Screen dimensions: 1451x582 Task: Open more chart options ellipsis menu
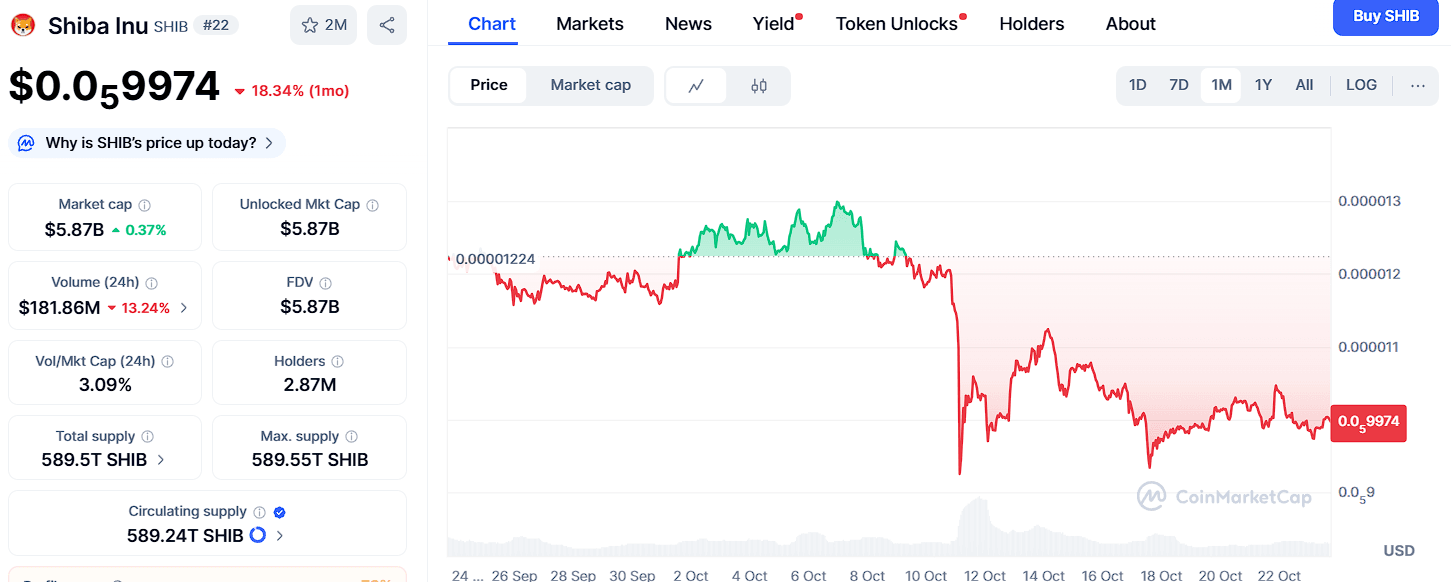tap(1418, 85)
